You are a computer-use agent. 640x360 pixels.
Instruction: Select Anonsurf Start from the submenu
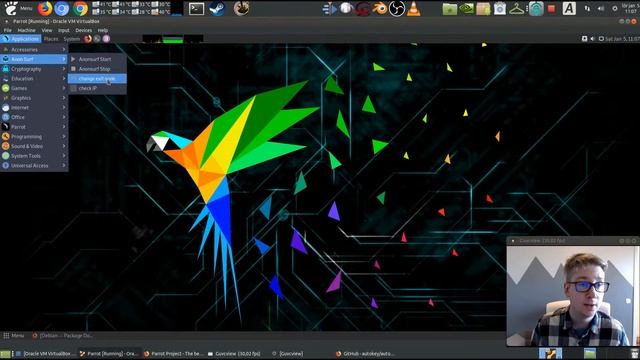click(97, 59)
